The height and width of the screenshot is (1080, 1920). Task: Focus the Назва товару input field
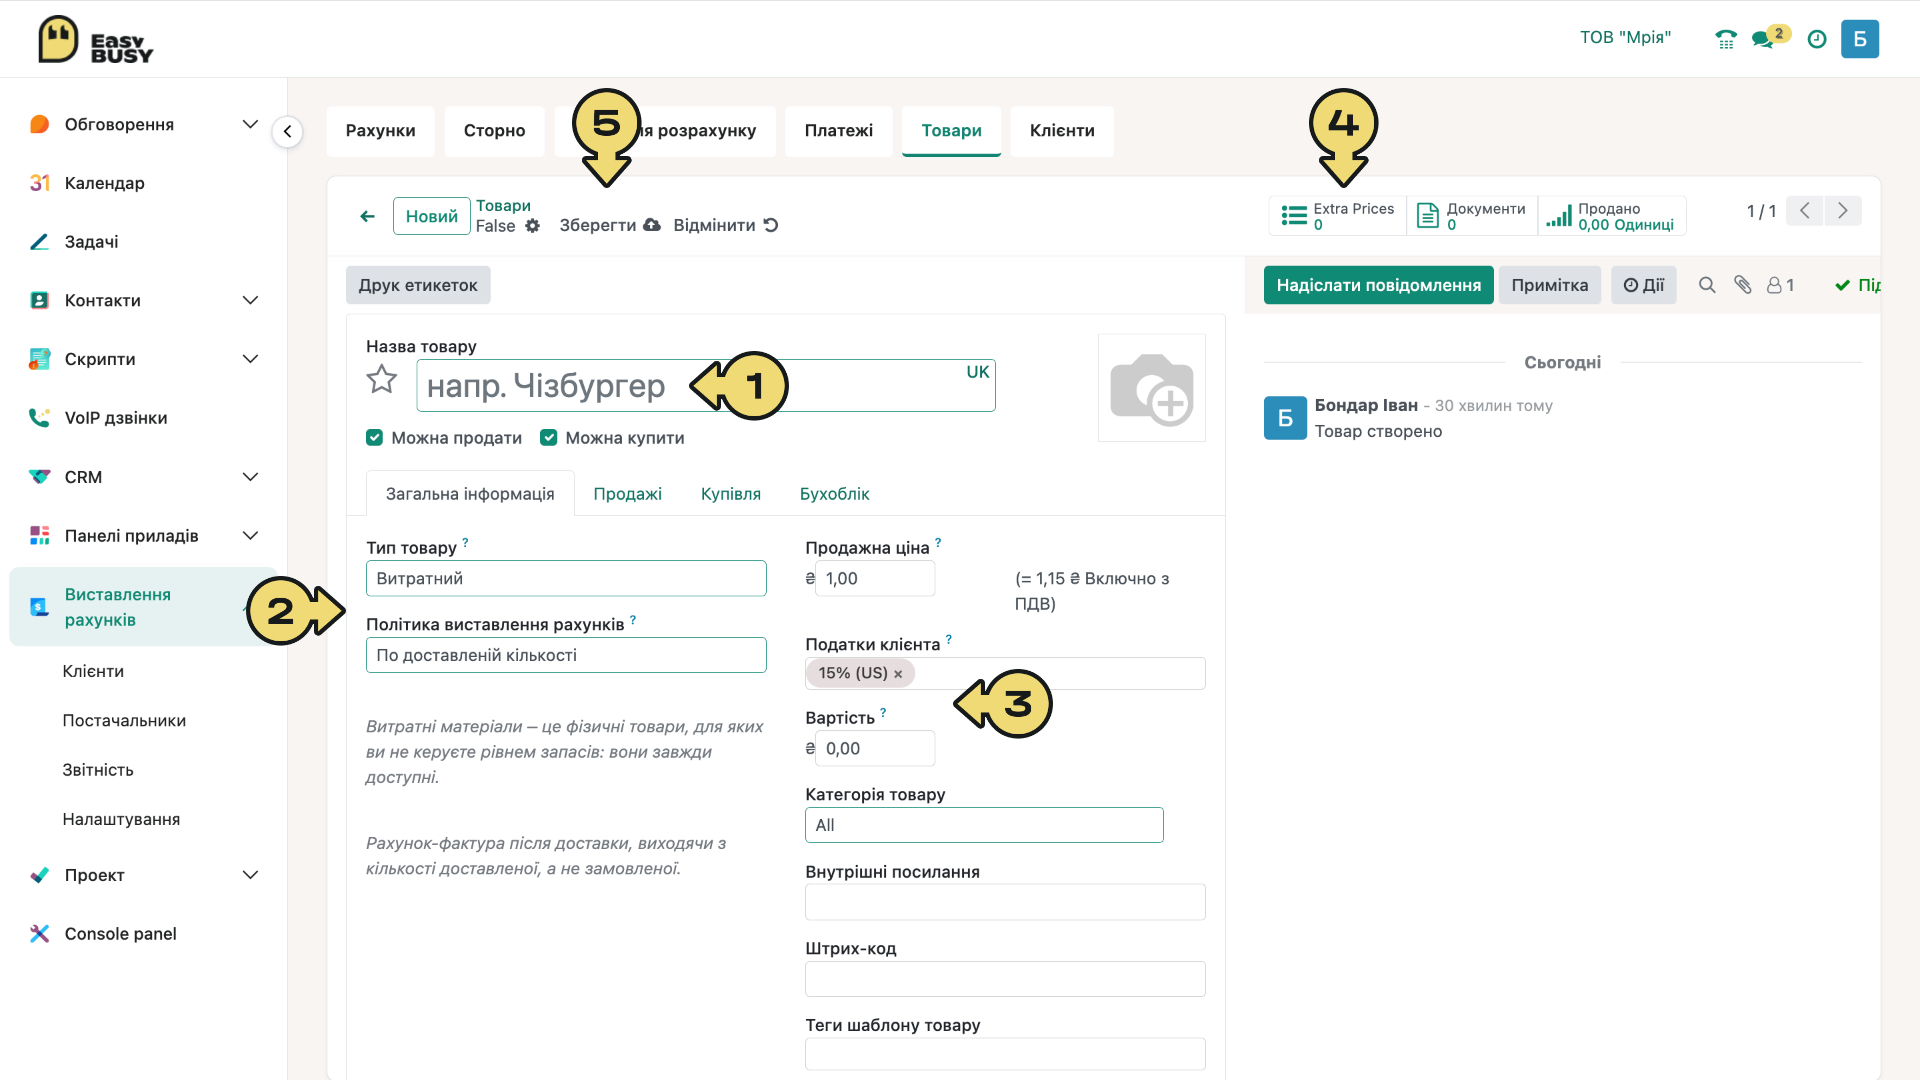[705, 386]
